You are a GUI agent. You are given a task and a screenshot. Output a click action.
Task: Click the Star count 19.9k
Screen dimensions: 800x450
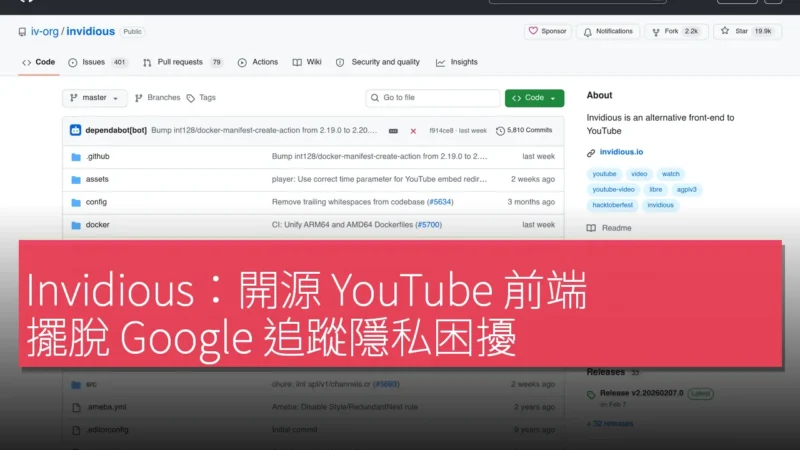pyautogui.click(x=763, y=32)
